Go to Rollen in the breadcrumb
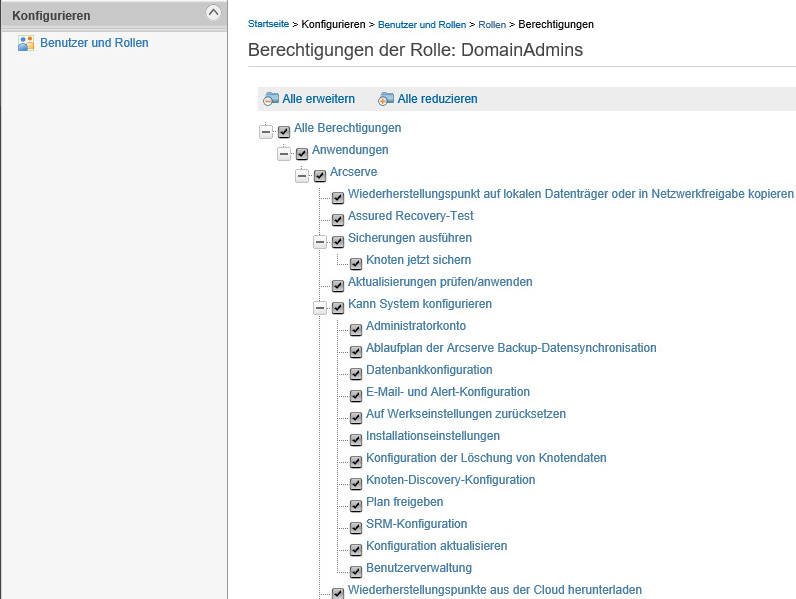The image size is (796, 599). pyautogui.click(x=492, y=24)
